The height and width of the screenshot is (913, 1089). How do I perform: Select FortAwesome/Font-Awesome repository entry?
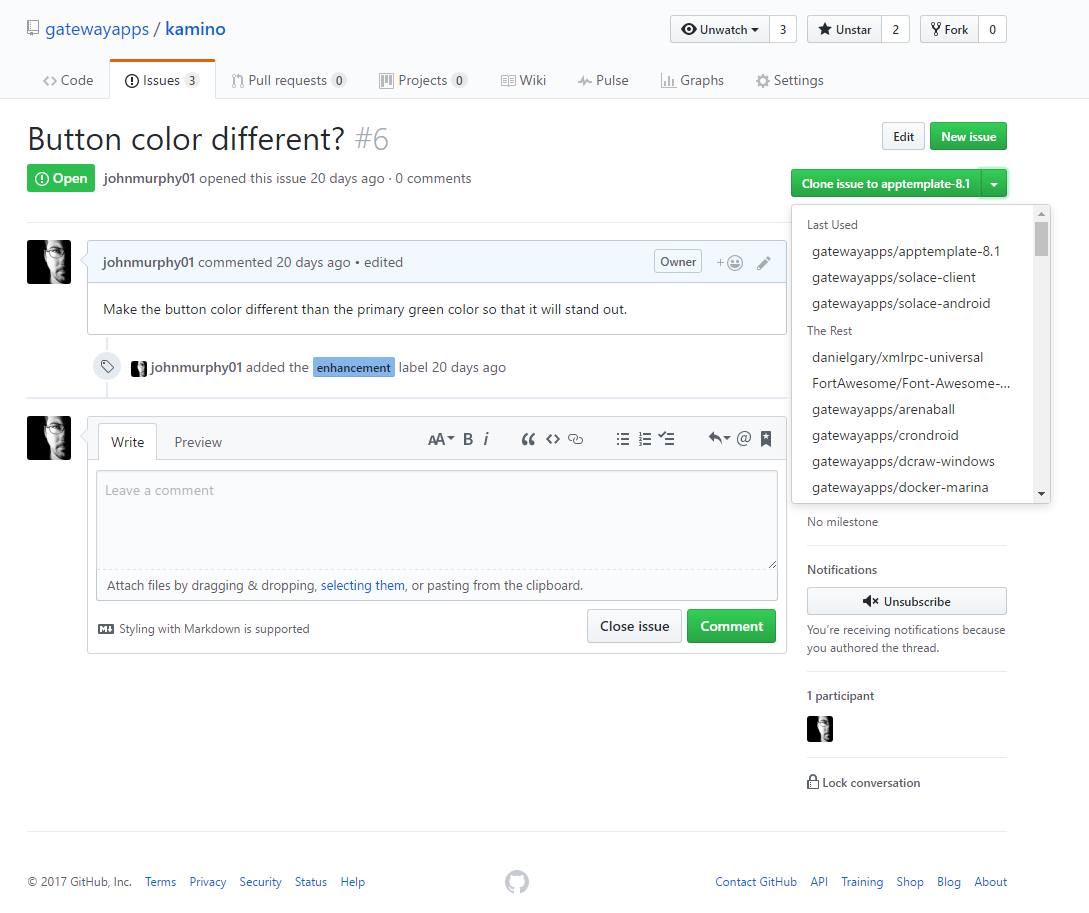[912, 383]
